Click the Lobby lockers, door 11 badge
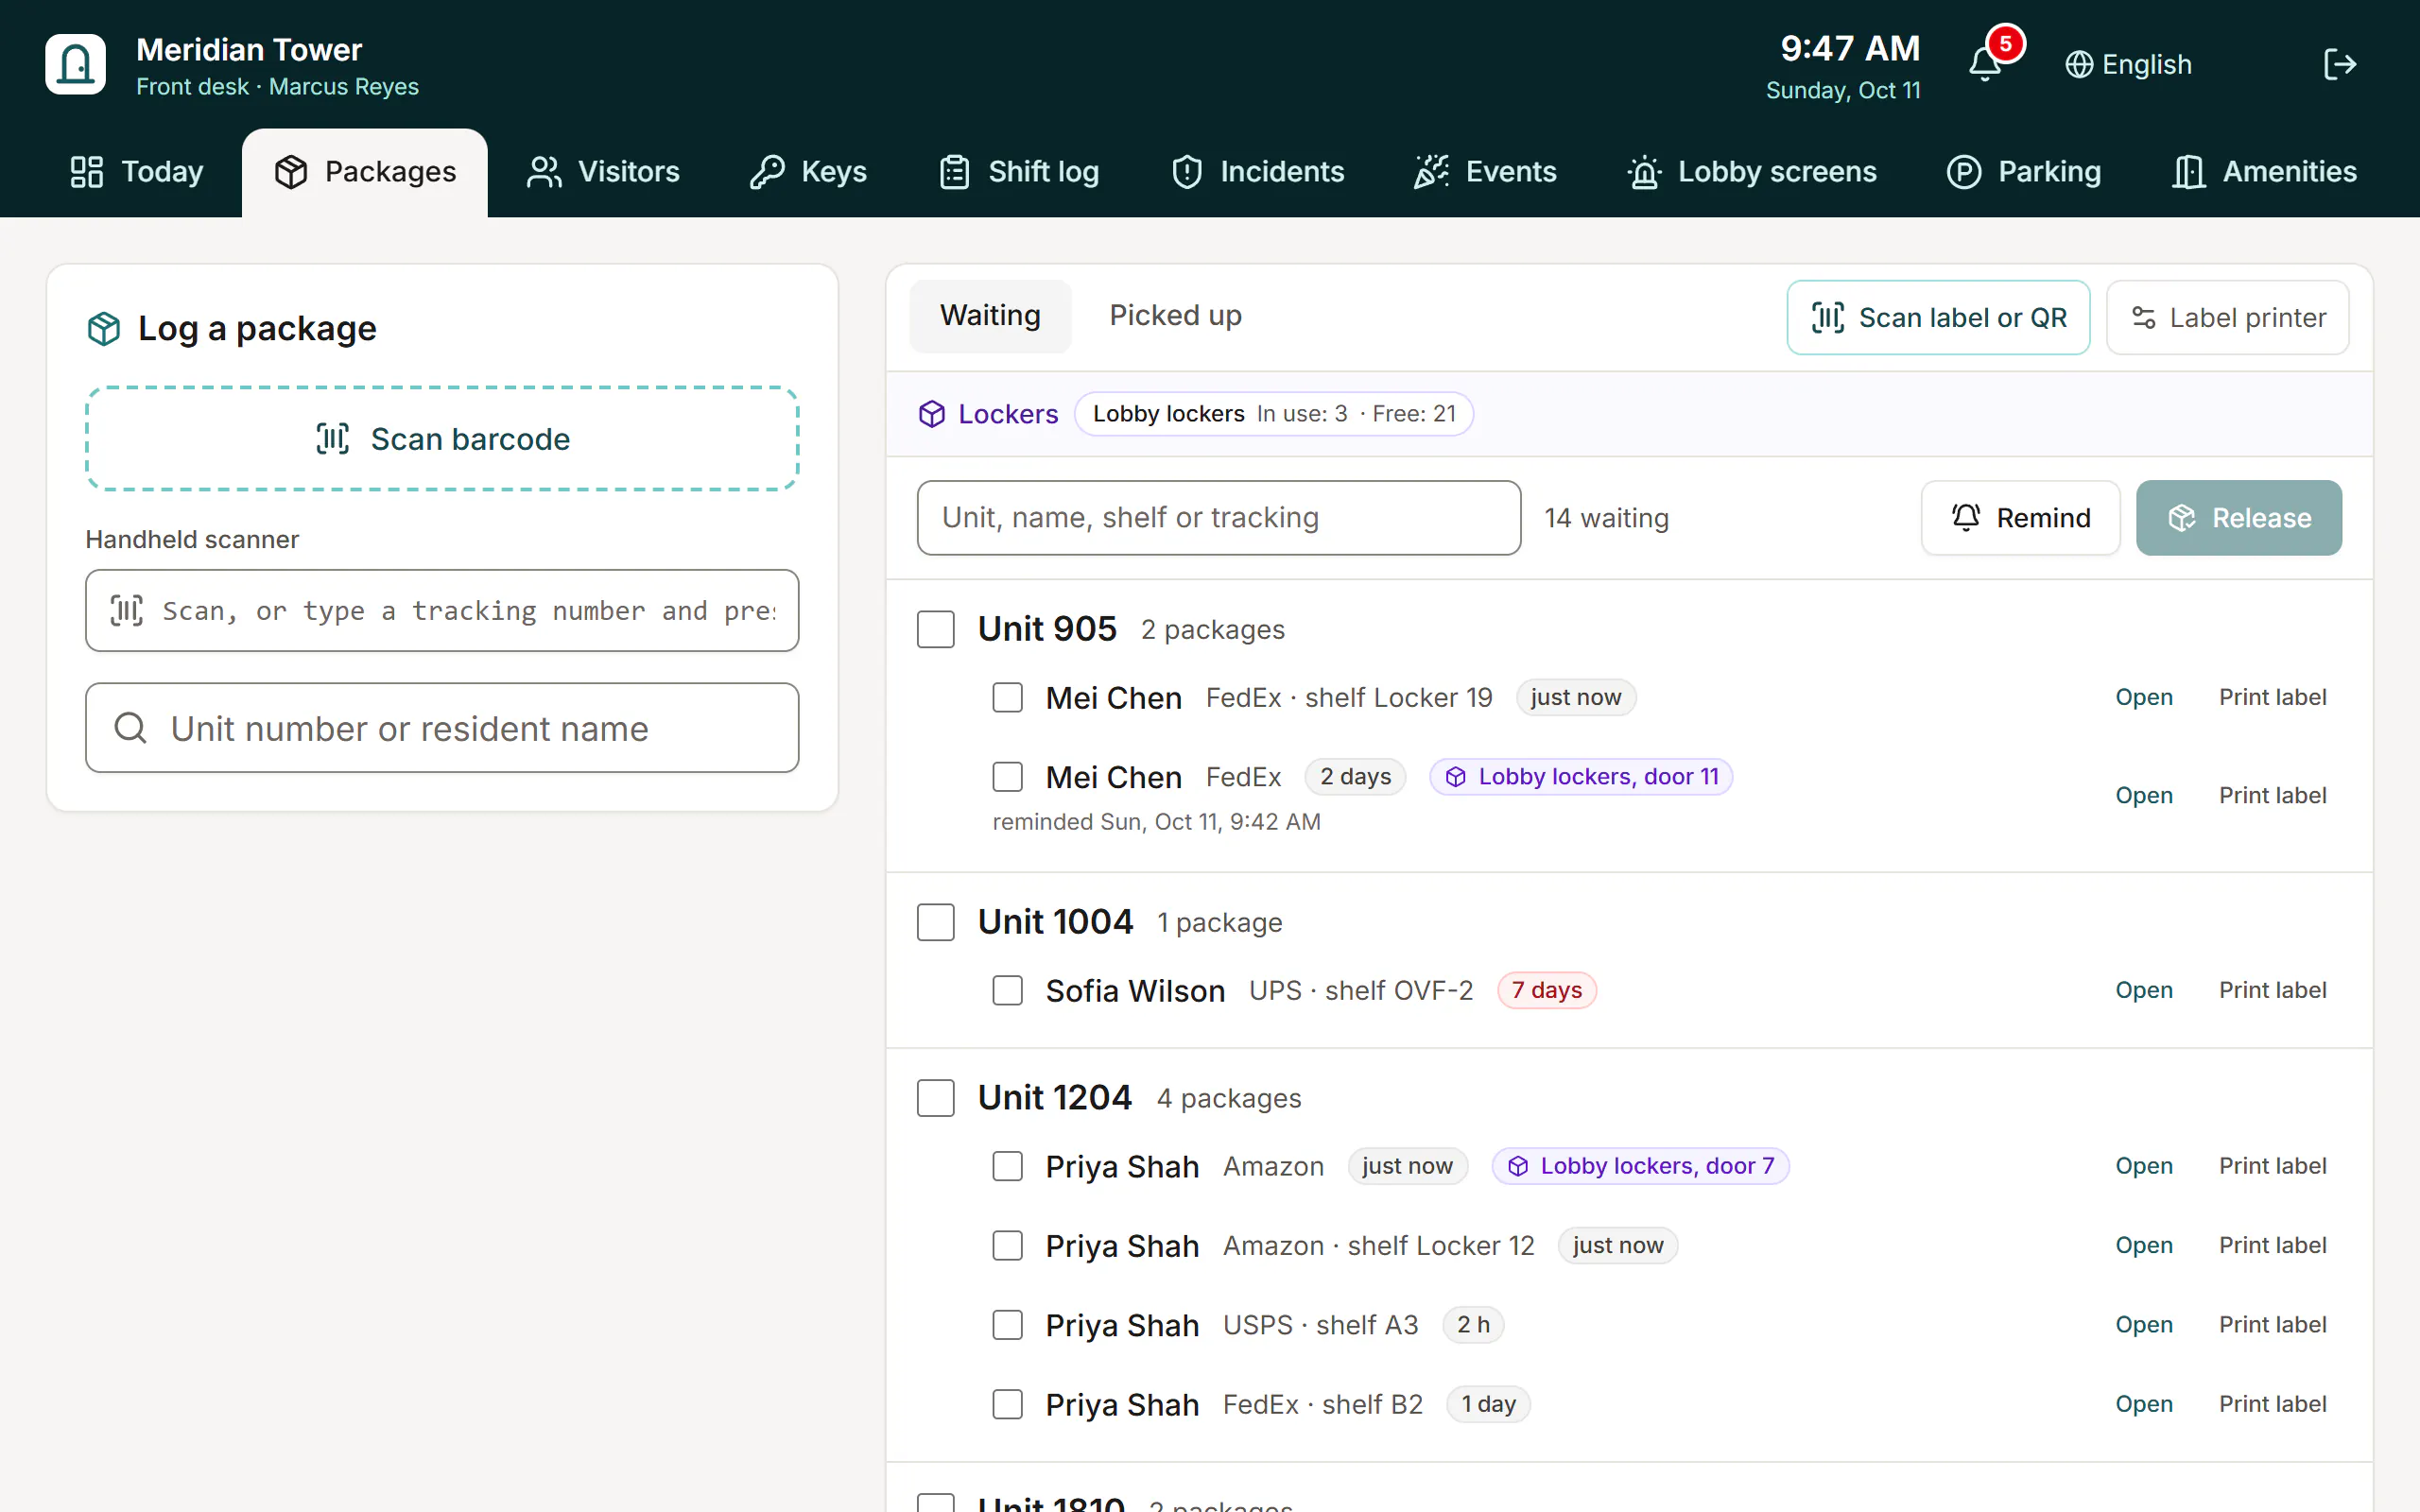 click(1581, 776)
